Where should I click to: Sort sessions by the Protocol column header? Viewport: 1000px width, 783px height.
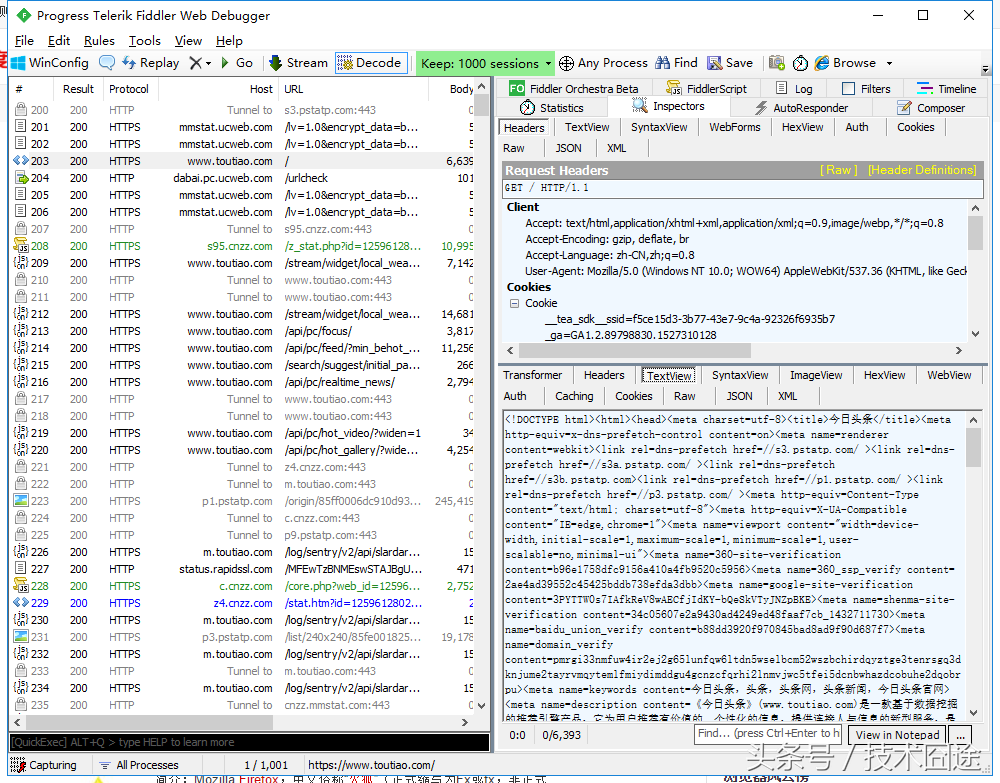(x=129, y=89)
